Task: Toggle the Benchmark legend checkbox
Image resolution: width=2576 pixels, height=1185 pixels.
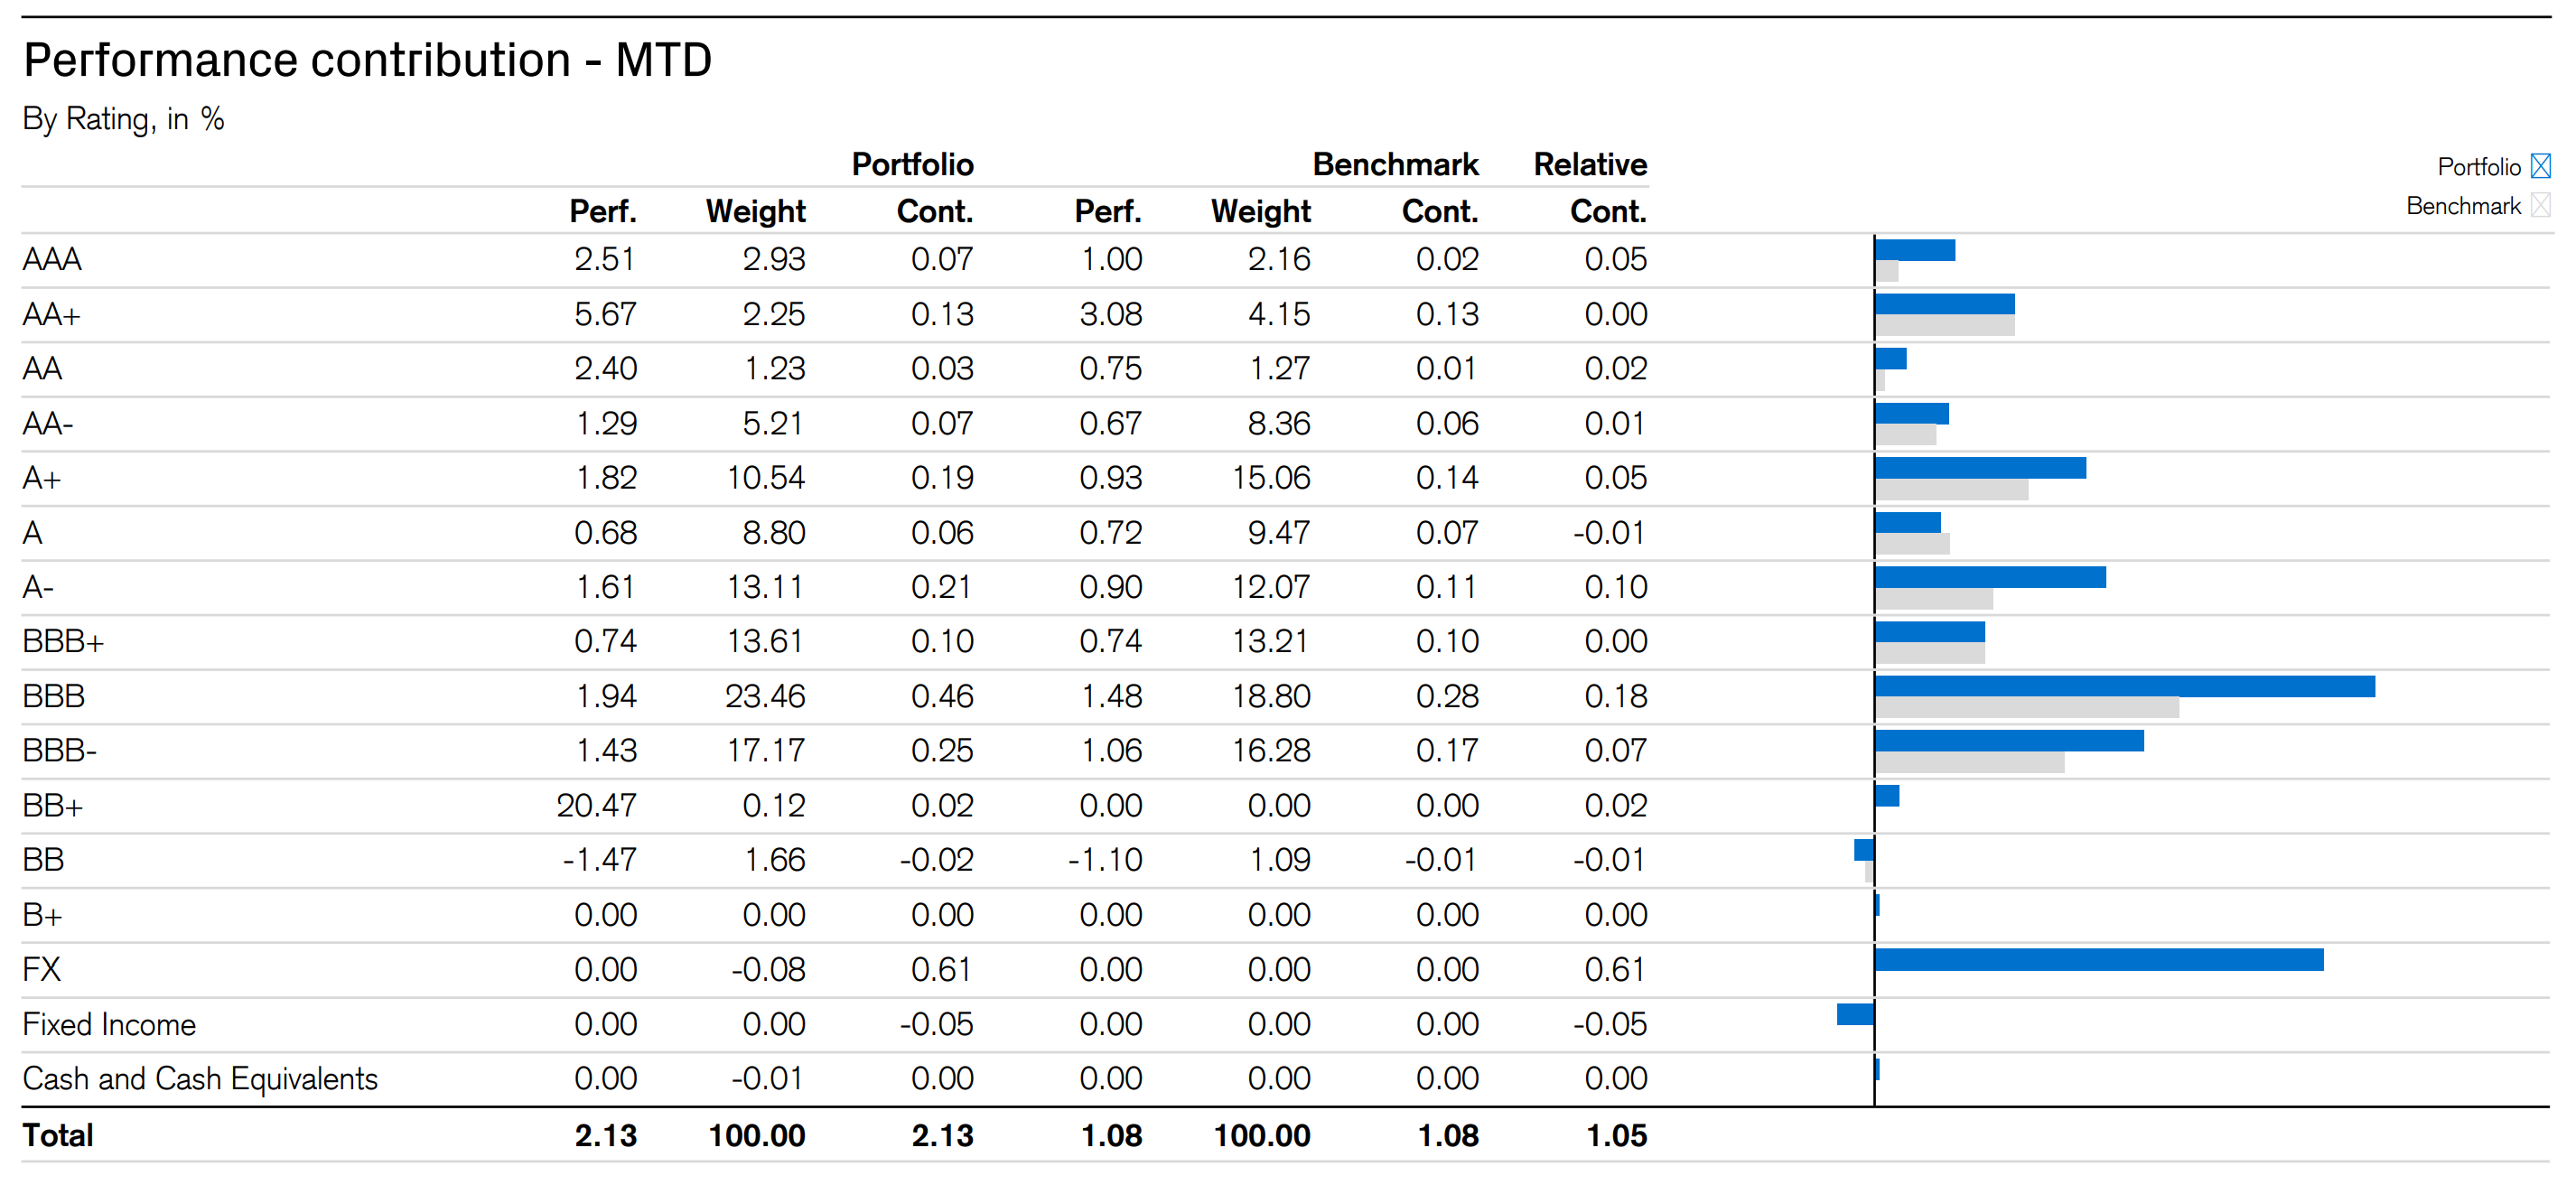Action: 2540,206
